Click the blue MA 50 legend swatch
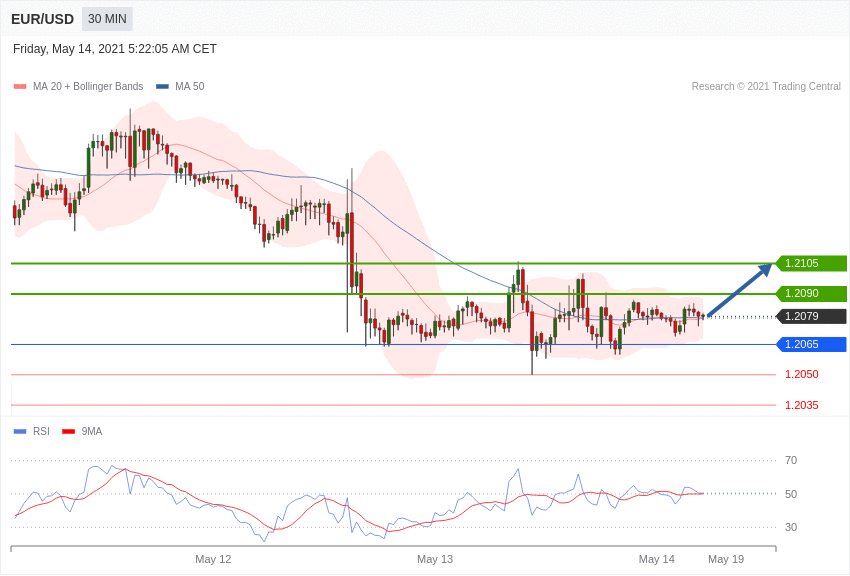Image resolution: width=850 pixels, height=576 pixels. pyautogui.click(x=162, y=86)
